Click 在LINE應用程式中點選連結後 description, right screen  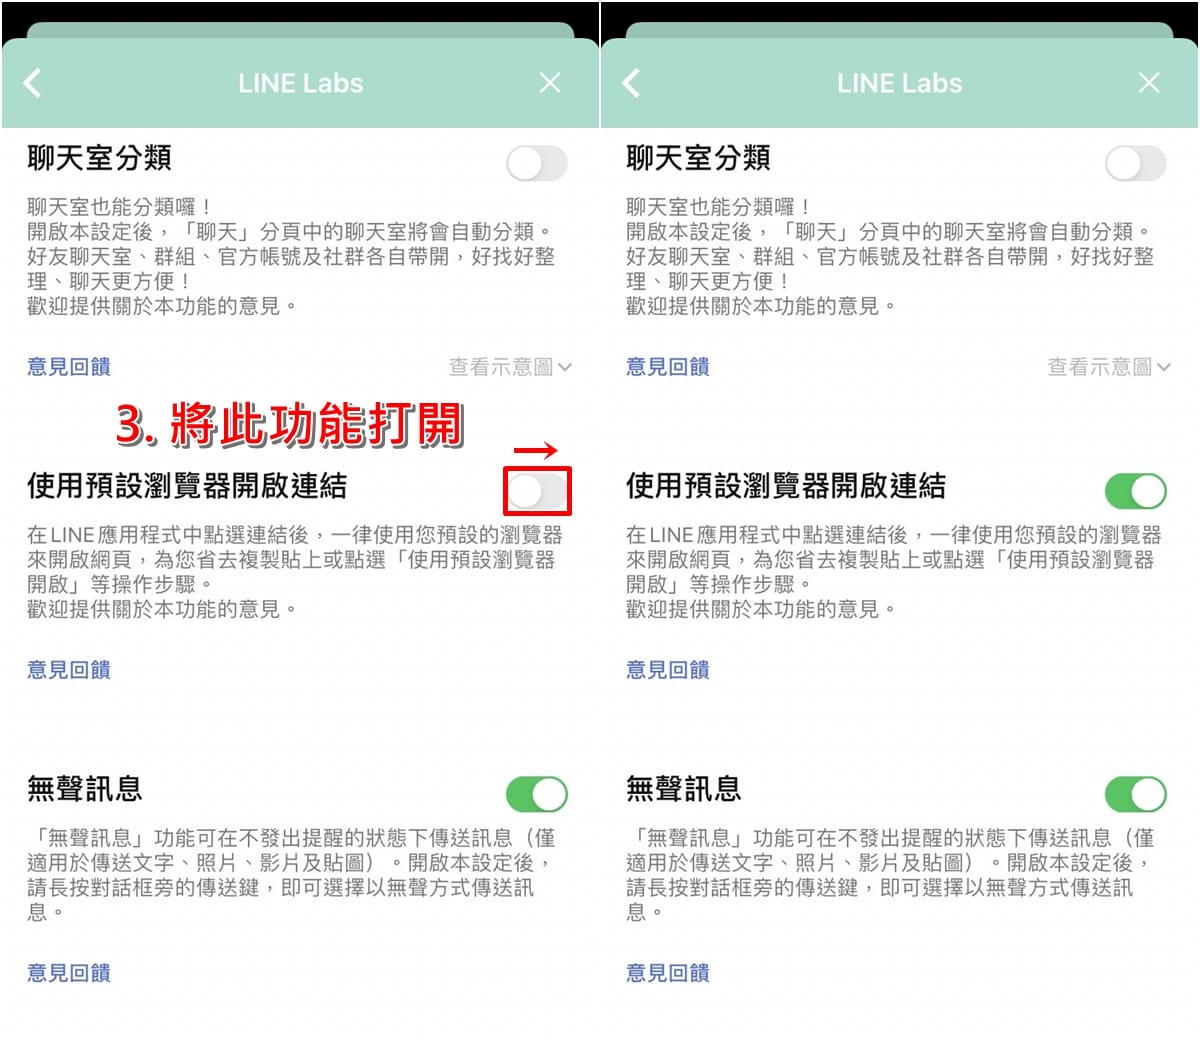894,572
